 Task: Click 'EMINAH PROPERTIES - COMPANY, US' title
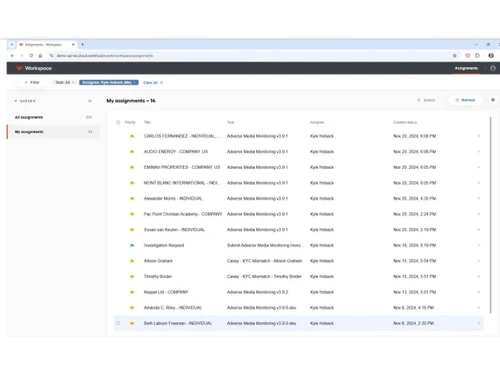182,167
